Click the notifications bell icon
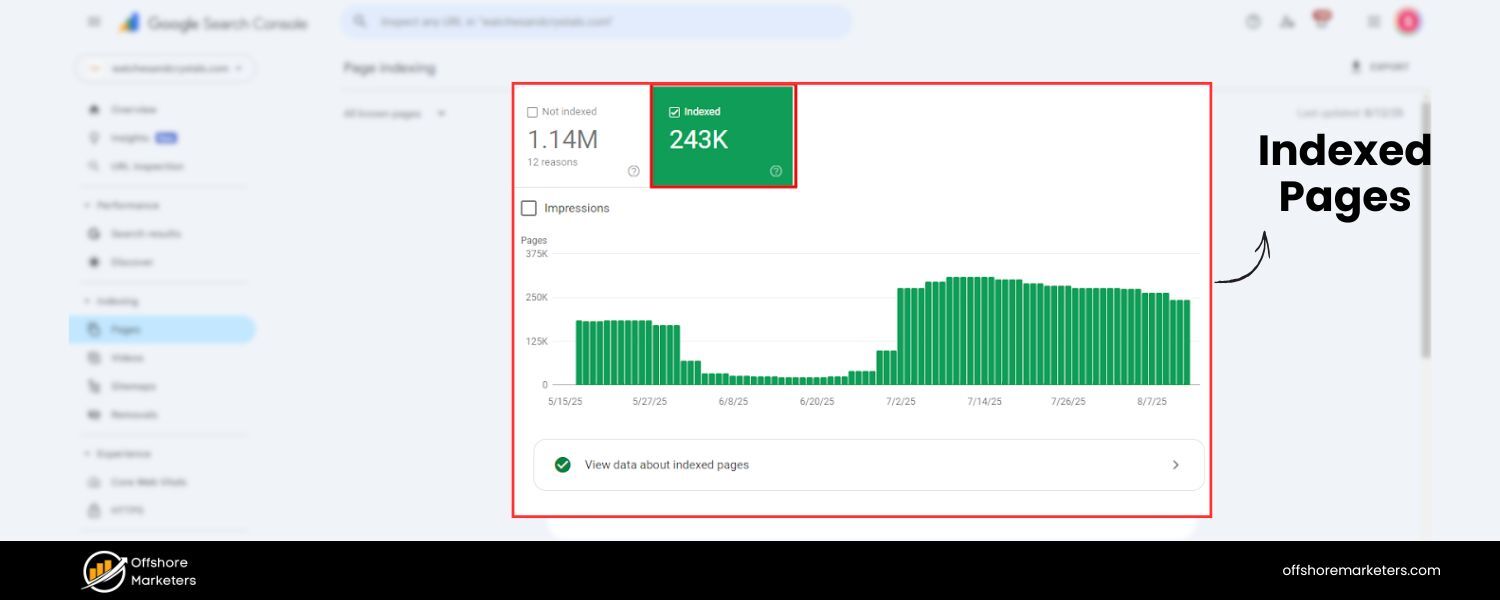This screenshot has width=1500, height=600. 1321,22
